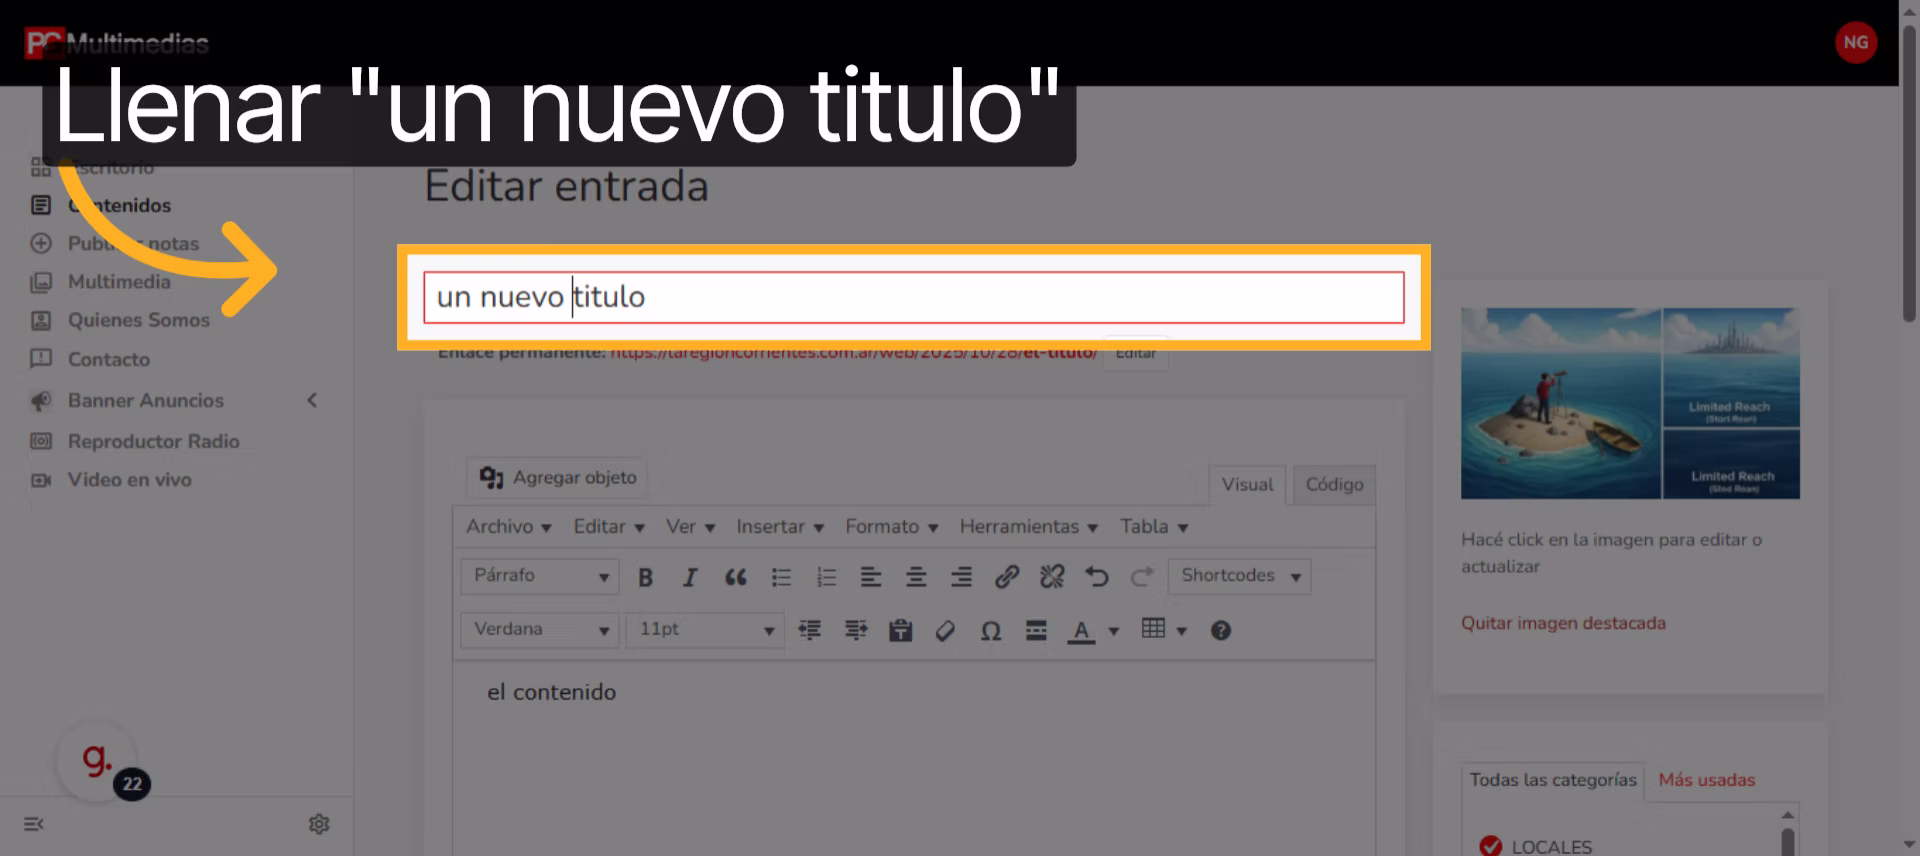Open the Párrafo format dropdown
Viewport: 1920px width, 856px height.
pos(540,576)
